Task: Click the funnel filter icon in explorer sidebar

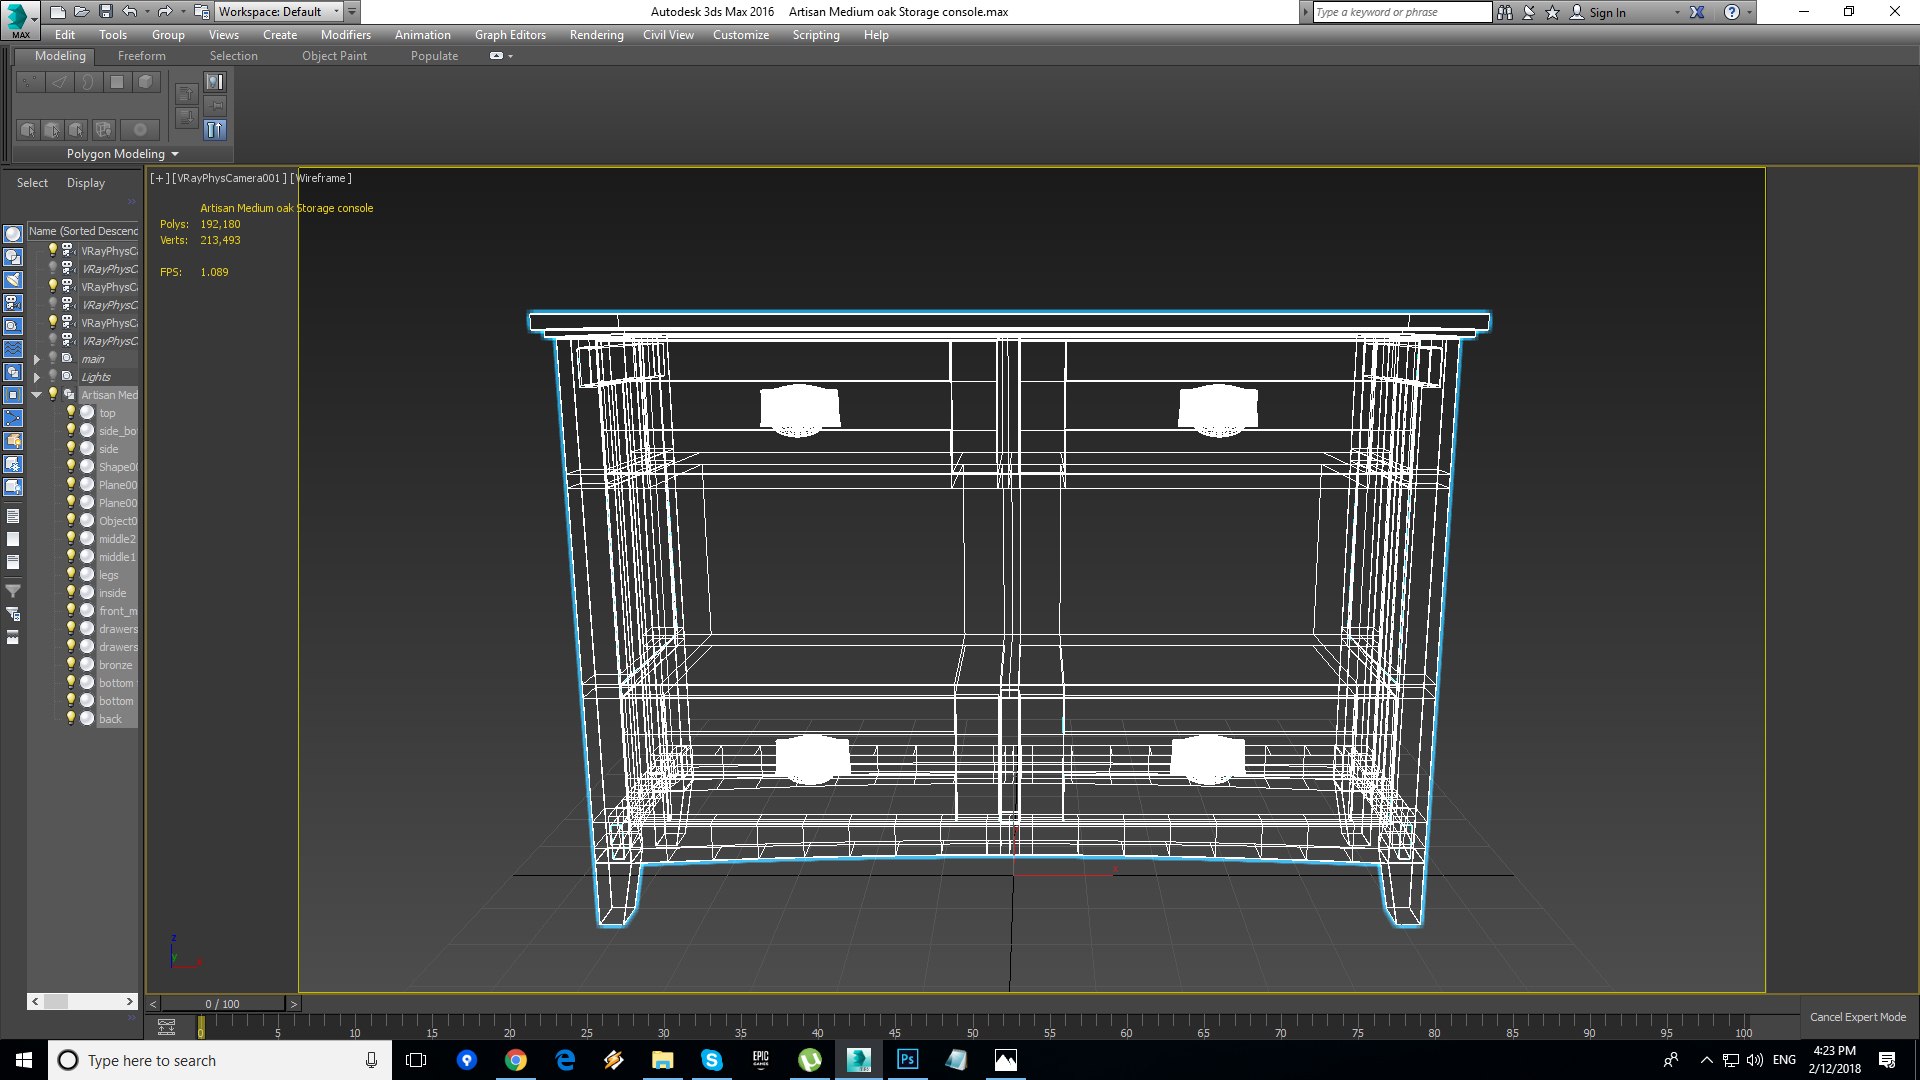Action: coord(13,592)
